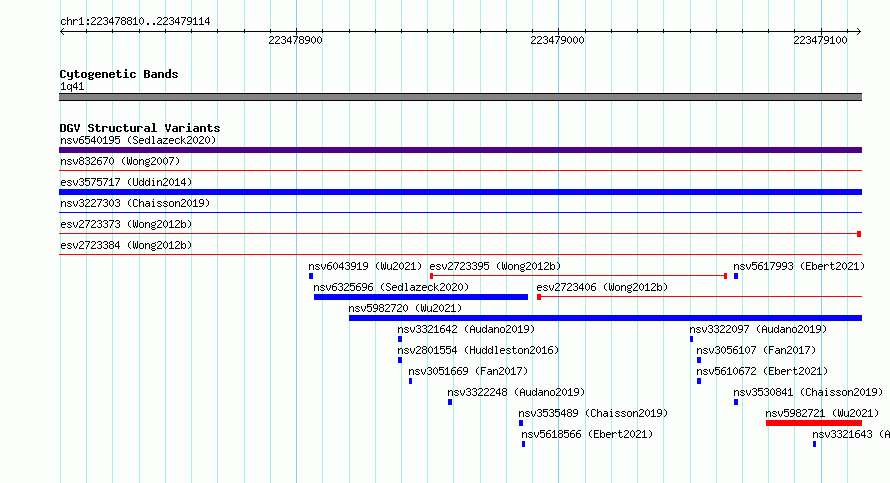
Task: Click esv2723373 (Wong2012b) label
Action: pos(126,224)
